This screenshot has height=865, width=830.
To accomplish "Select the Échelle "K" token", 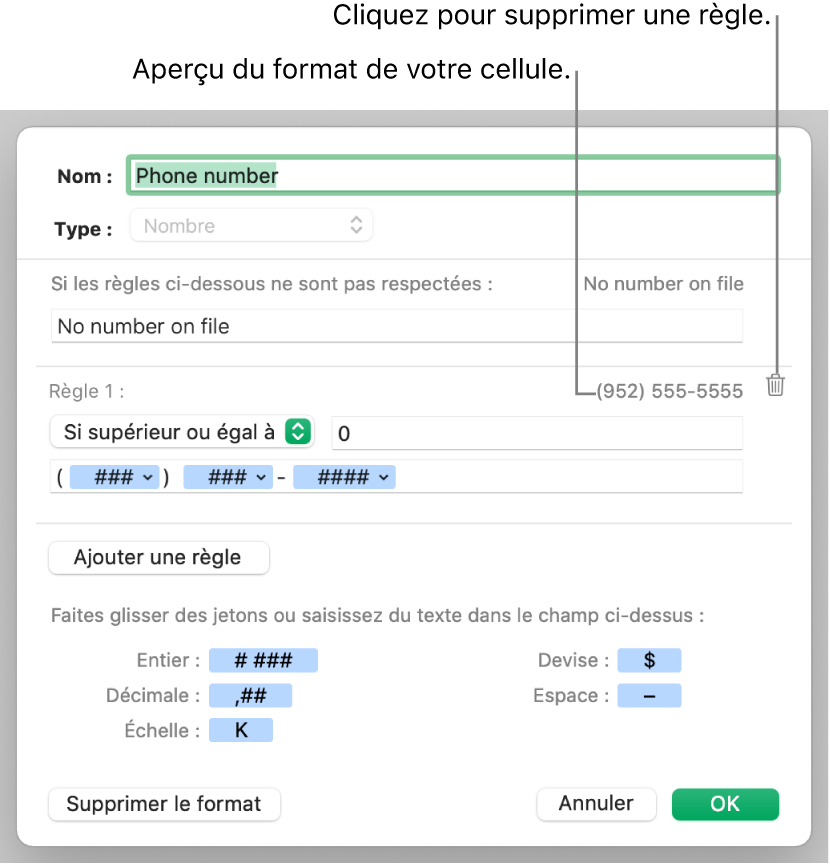I will click(241, 730).
